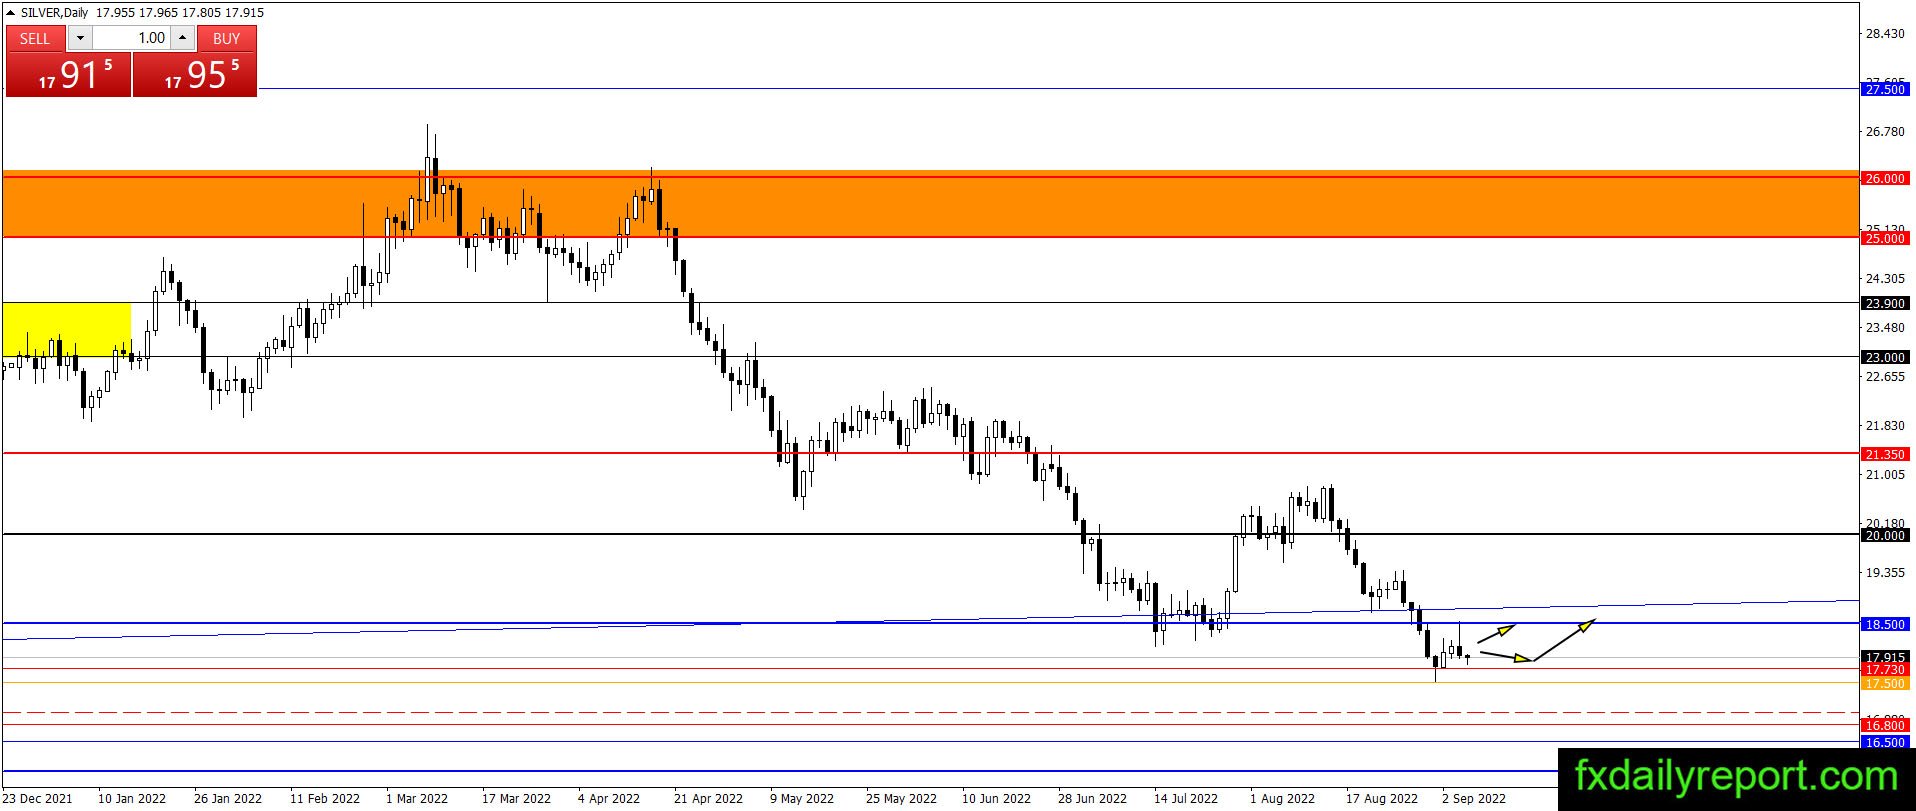This screenshot has width=1916, height=811.
Task: Click 19.355 on the price axis
Action: [x=1885, y=573]
